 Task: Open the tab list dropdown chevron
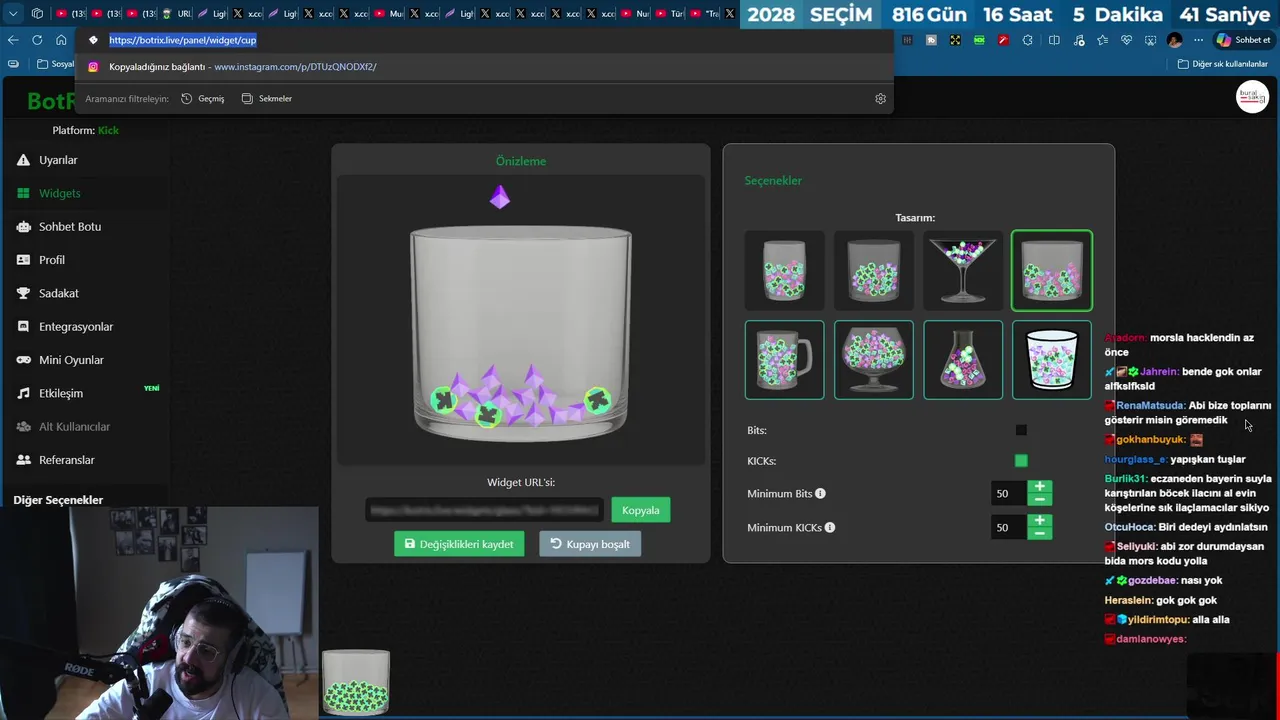pos(12,14)
